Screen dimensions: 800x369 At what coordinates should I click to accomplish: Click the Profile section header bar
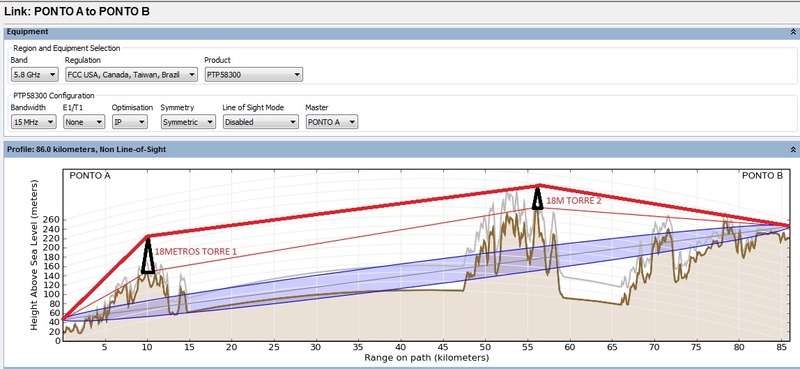click(398, 150)
